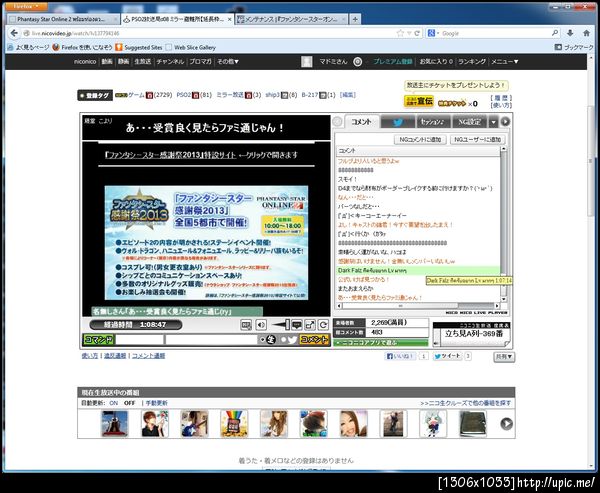Click the ゲーム tag link
The width and height of the screenshot is (600, 493).
point(136,95)
